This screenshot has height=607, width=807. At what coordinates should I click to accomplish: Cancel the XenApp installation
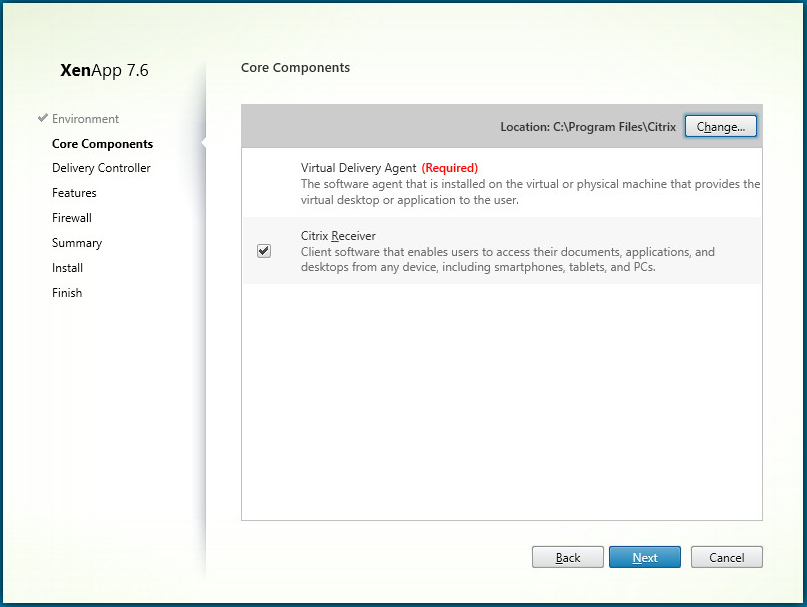click(x=726, y=558)
